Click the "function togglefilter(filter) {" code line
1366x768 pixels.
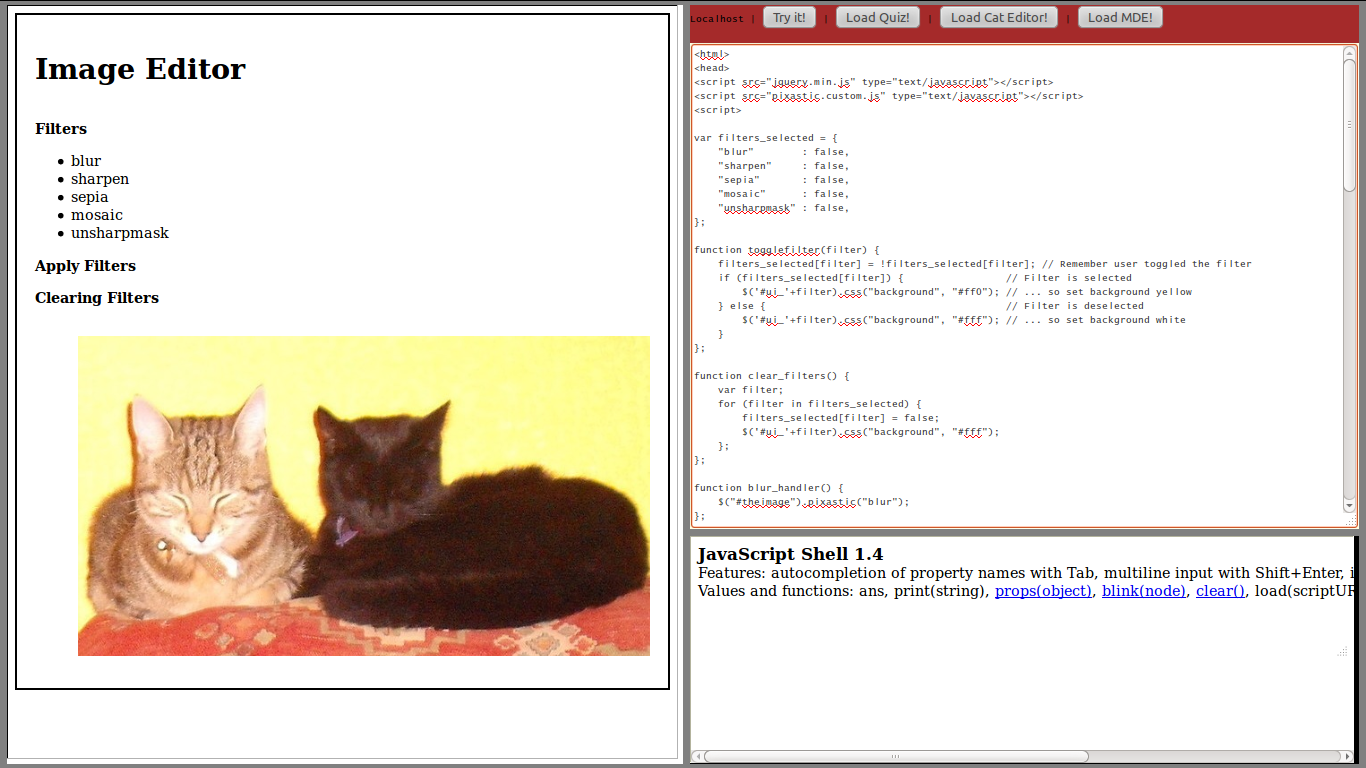(787, 250)
